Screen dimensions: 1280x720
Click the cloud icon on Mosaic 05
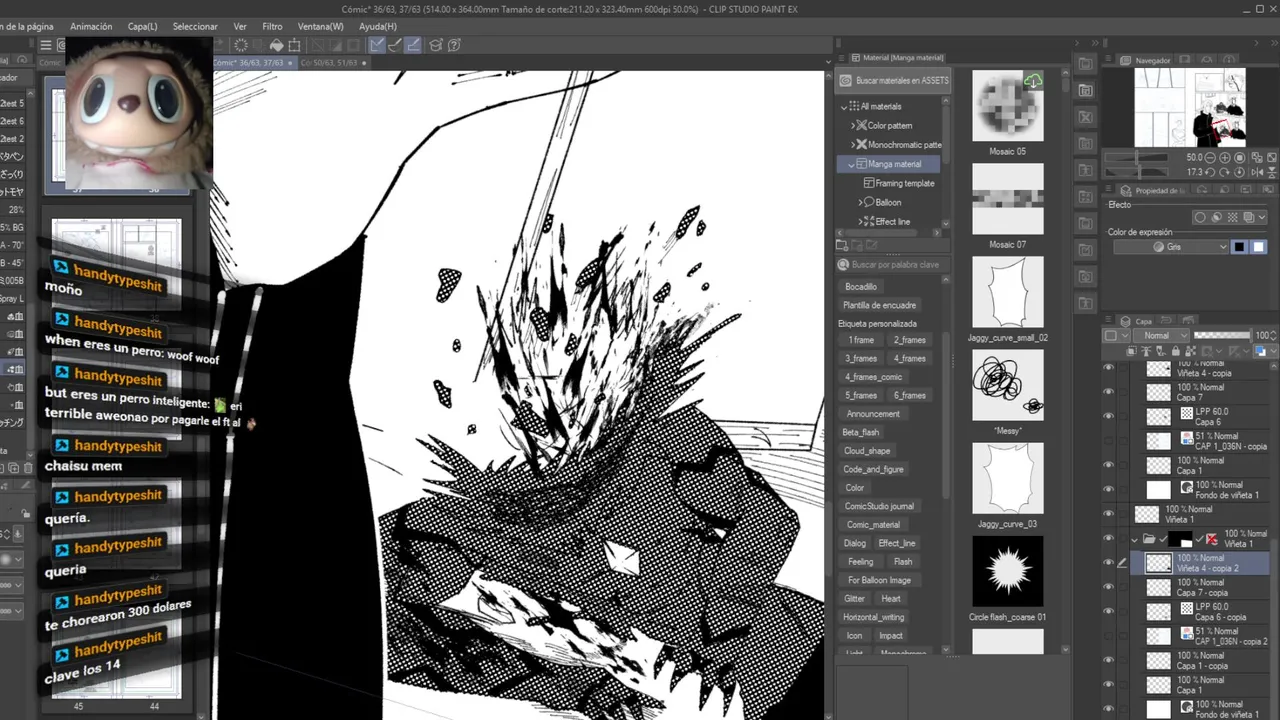point(1033,81)
